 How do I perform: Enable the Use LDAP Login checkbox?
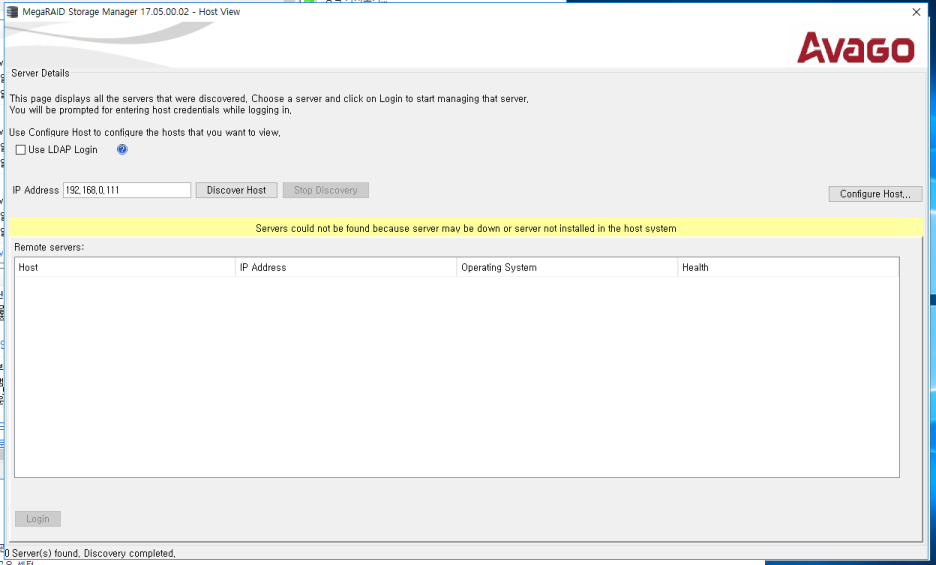pos(21,150)
